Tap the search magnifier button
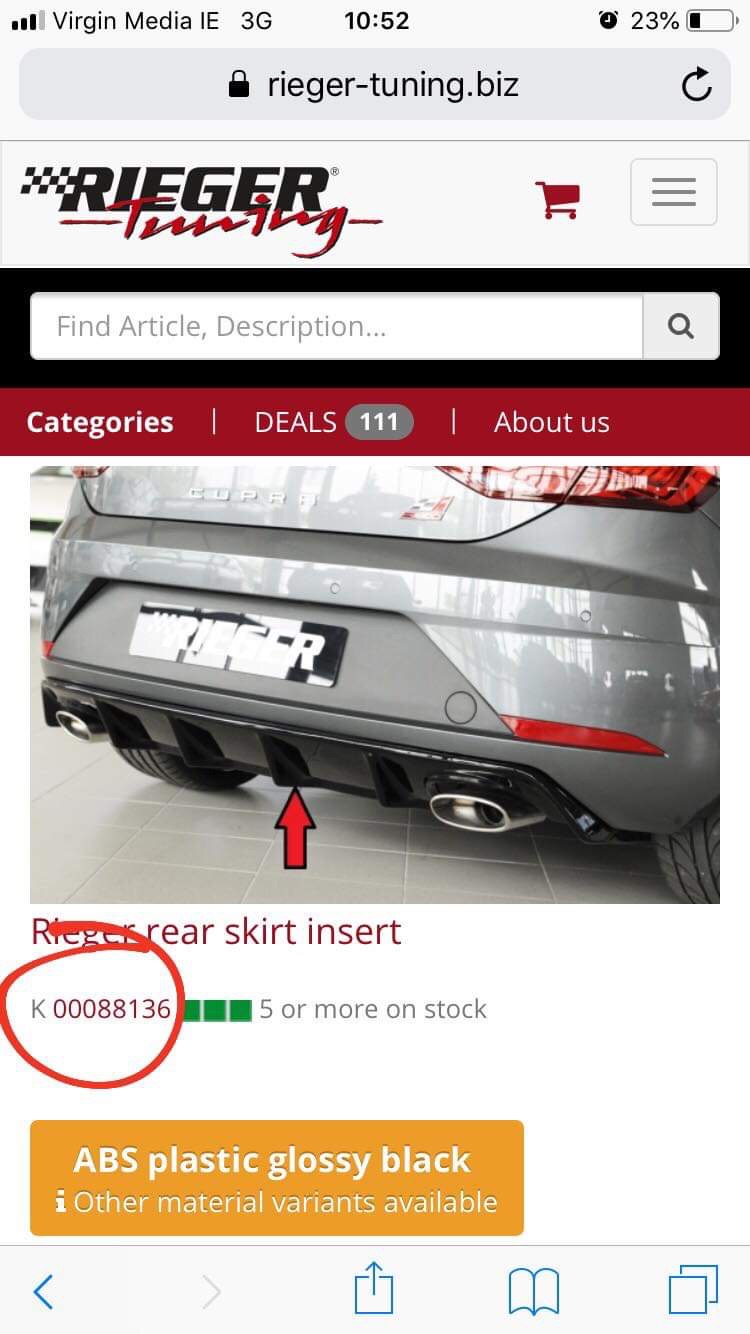 [680, 326]
